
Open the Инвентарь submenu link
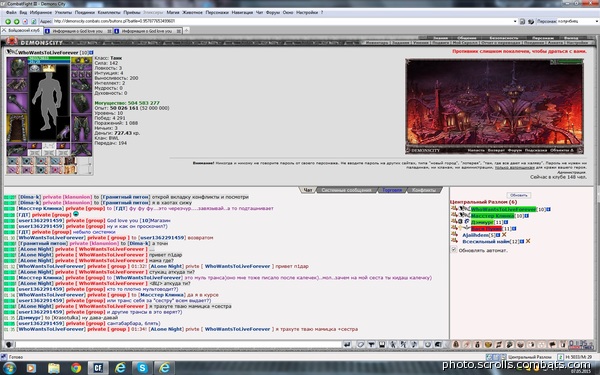coord(377,43)
